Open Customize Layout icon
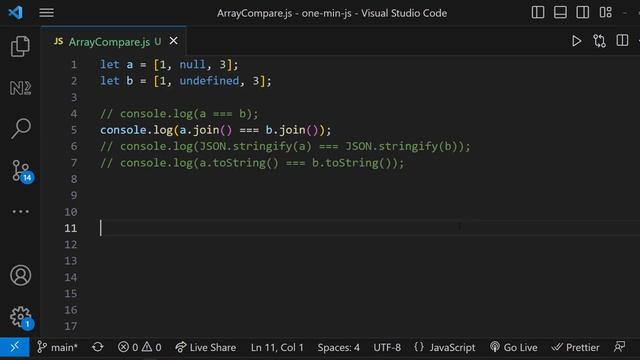Image resolution: width=640 pixels, height=360 pixels. (x=605, y=13)
